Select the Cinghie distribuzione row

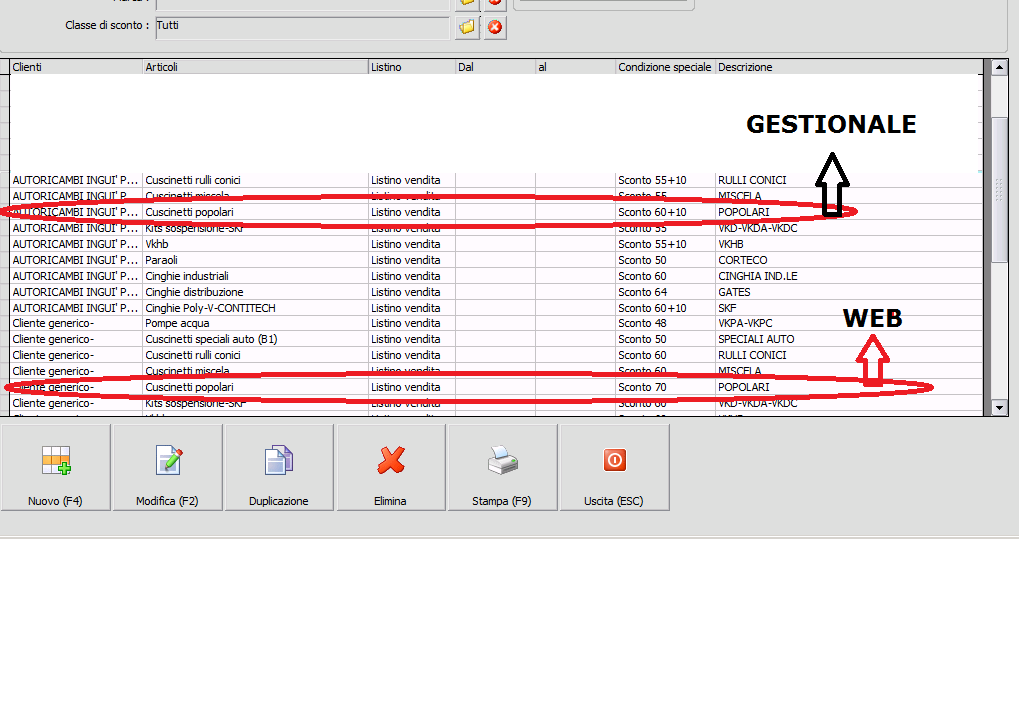click(x=496, y=292)
